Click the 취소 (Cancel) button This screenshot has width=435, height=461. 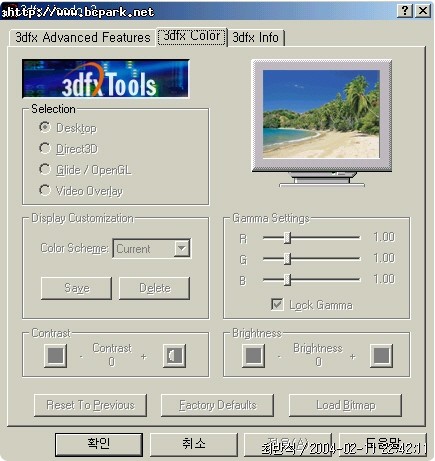coord(194,444)
